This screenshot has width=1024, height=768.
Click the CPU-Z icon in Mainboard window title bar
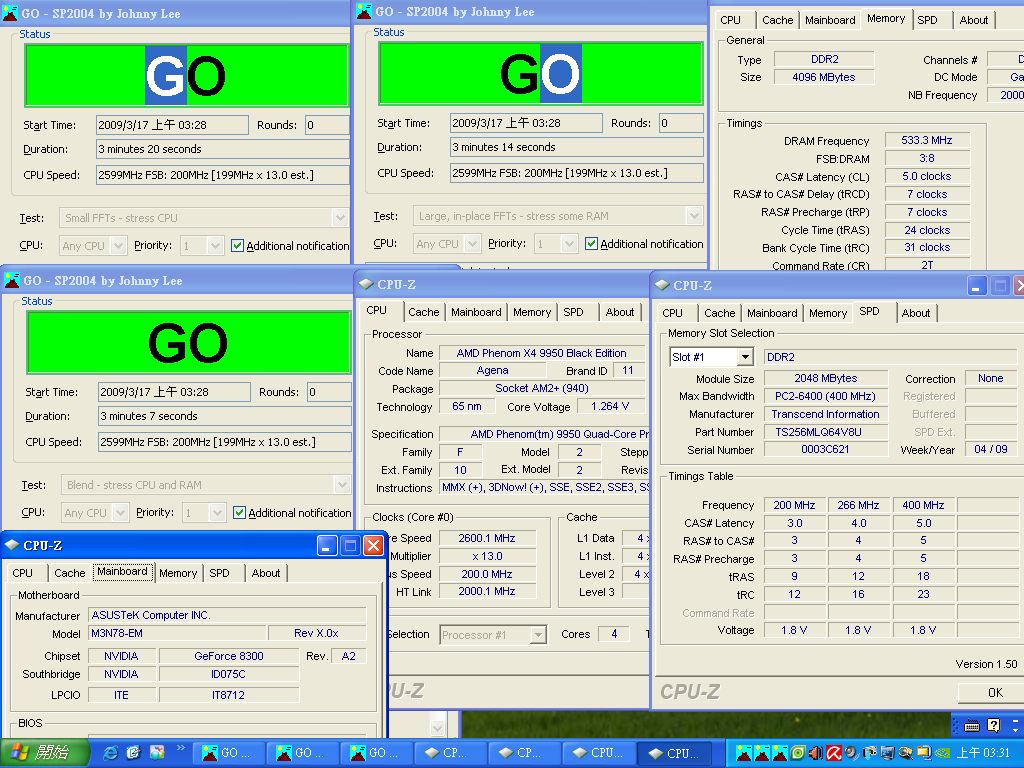(x=12, y=545)
